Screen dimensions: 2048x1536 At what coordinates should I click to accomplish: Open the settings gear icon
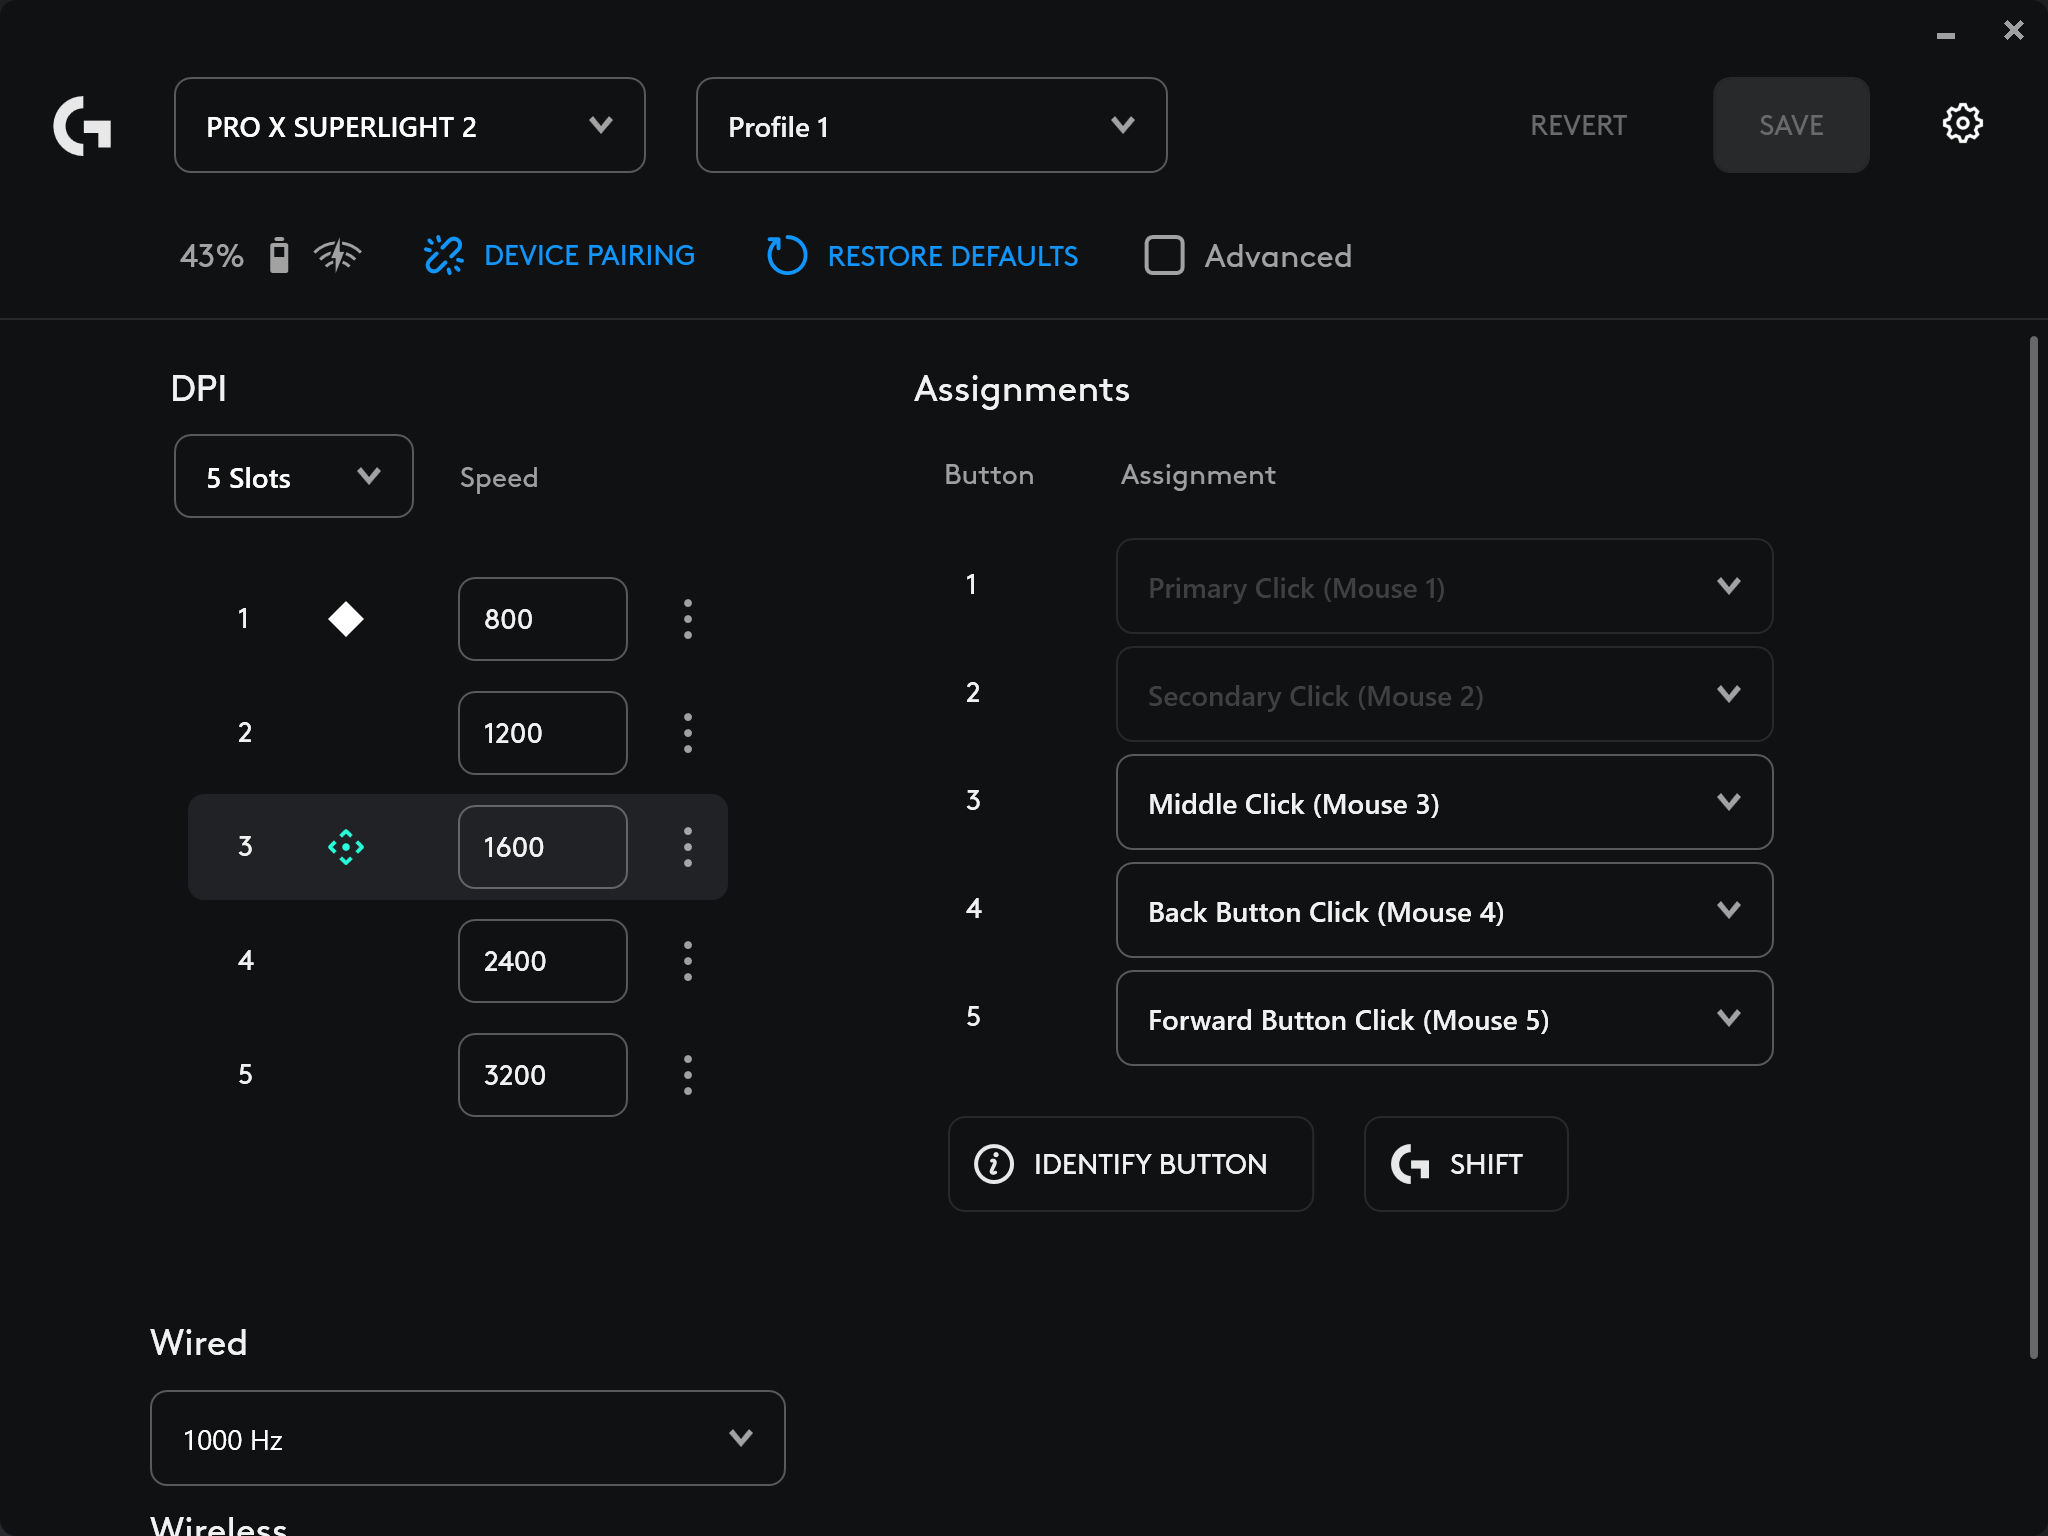pos(1962,124)
